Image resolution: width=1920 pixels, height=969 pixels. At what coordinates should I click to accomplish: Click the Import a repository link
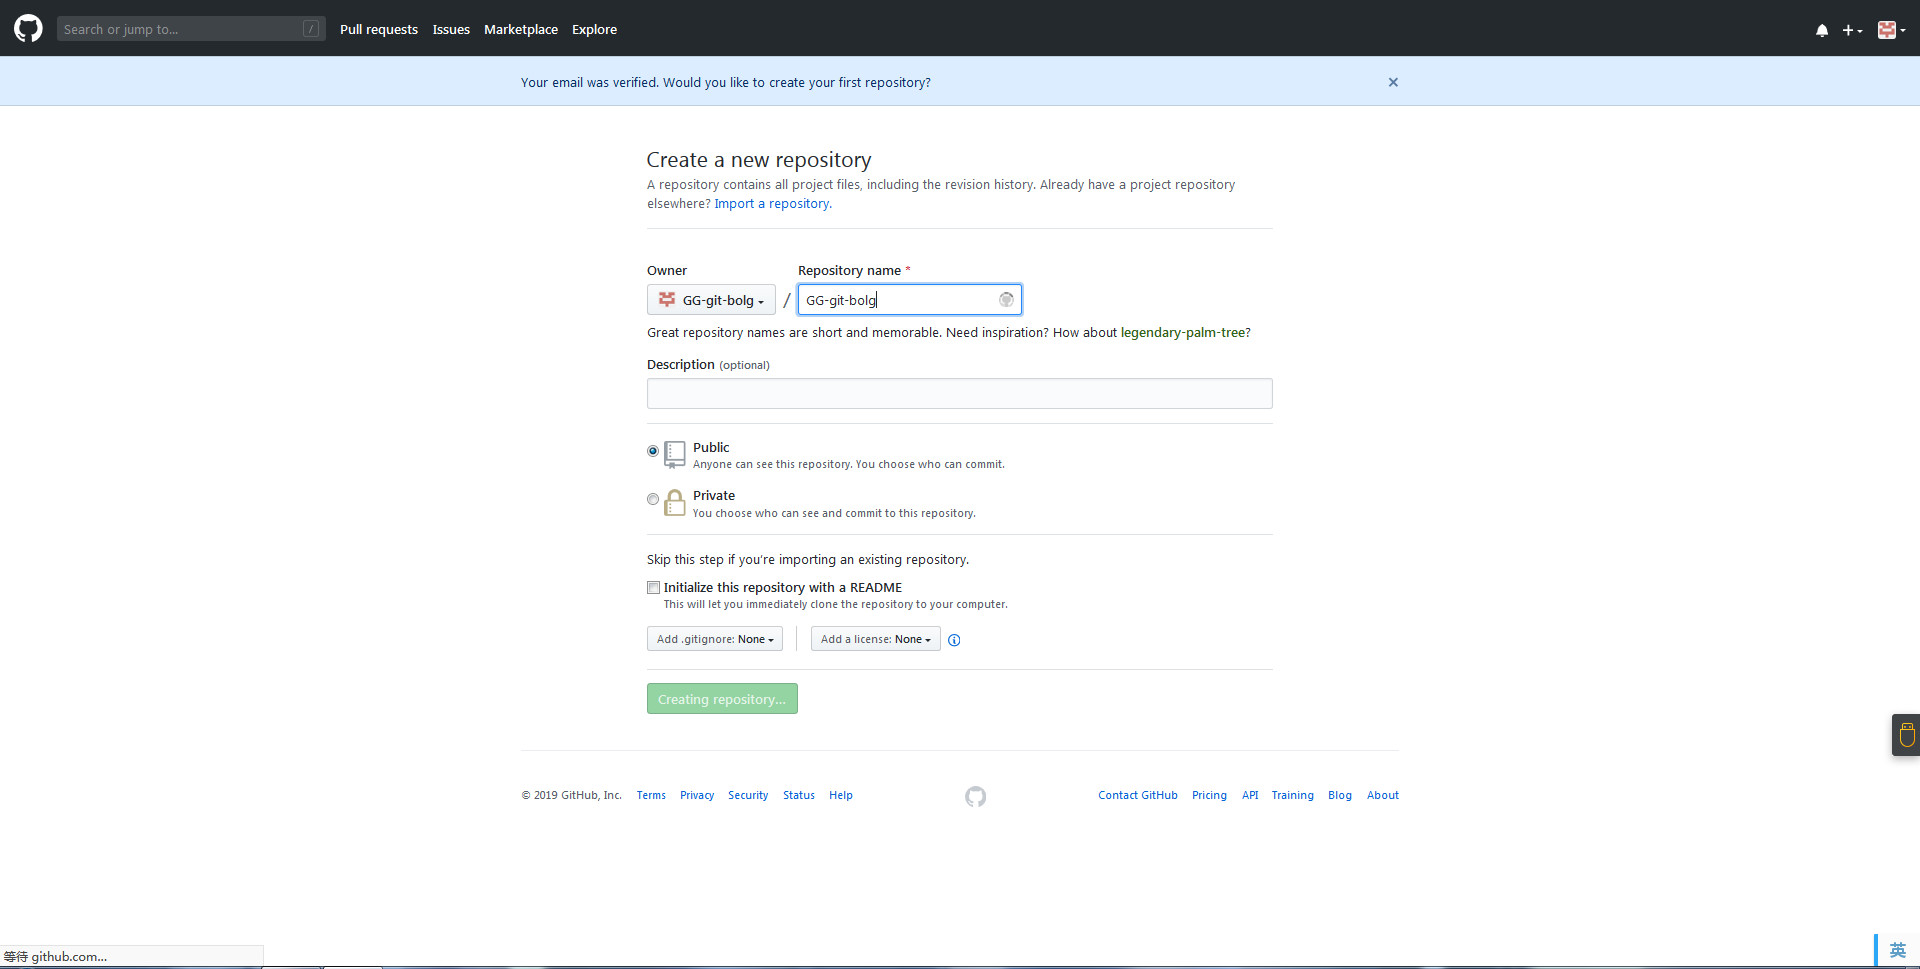(x=771, y=204)
